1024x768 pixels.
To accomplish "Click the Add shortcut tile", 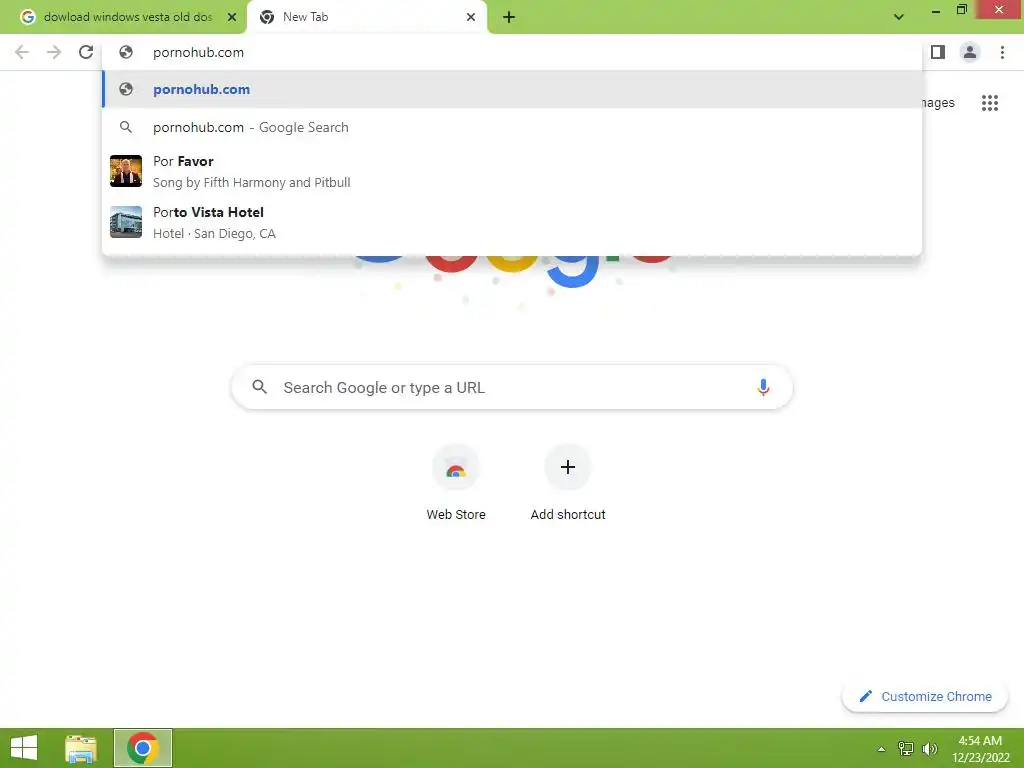I will tap(568, 483).
